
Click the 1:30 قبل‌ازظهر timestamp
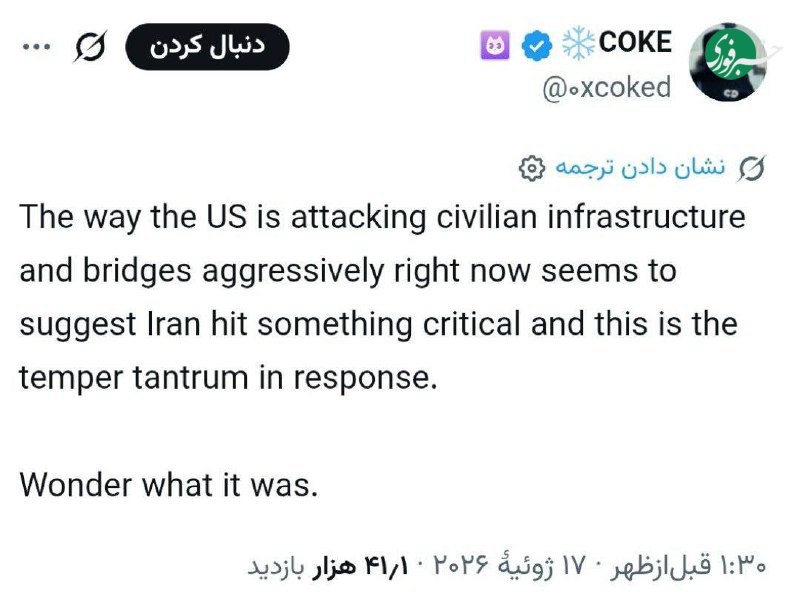click(x=688, y=565)
